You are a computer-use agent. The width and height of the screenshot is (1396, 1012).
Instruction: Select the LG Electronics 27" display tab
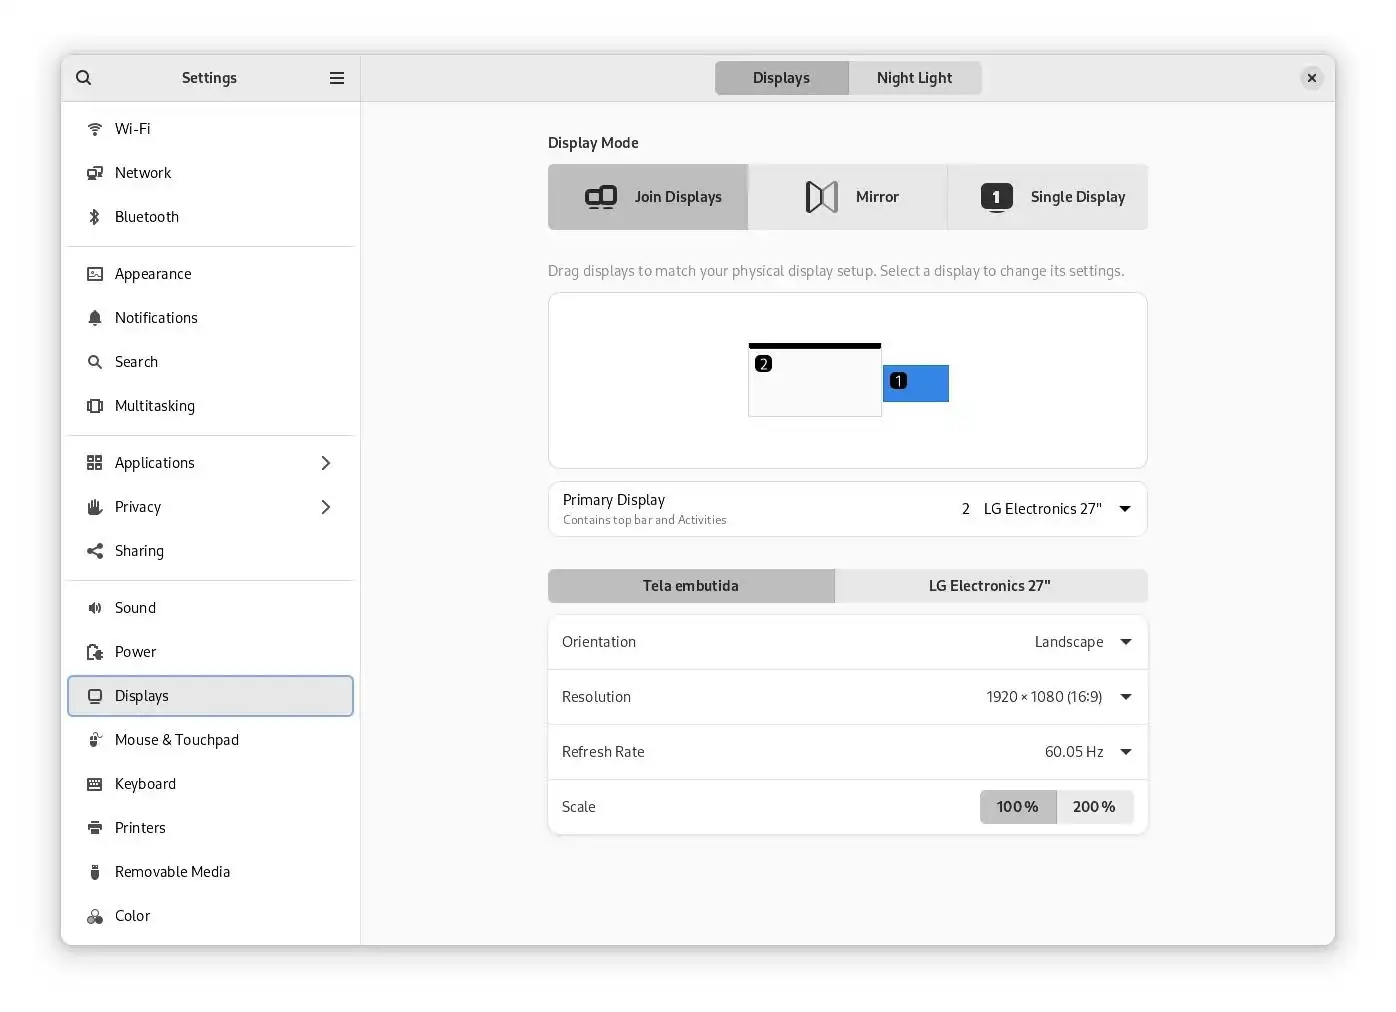[991, 586]
